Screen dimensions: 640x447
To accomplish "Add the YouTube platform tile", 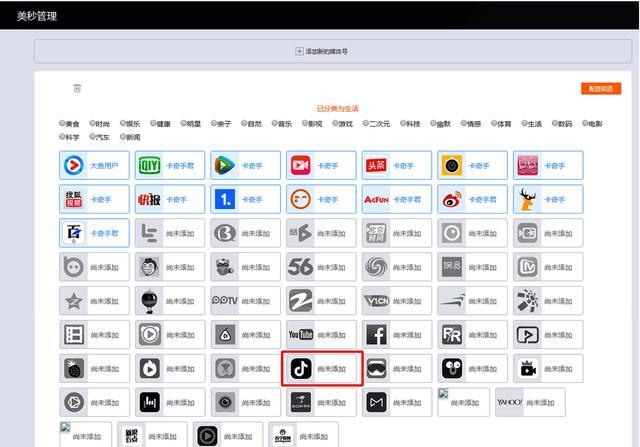I will 321,335.
